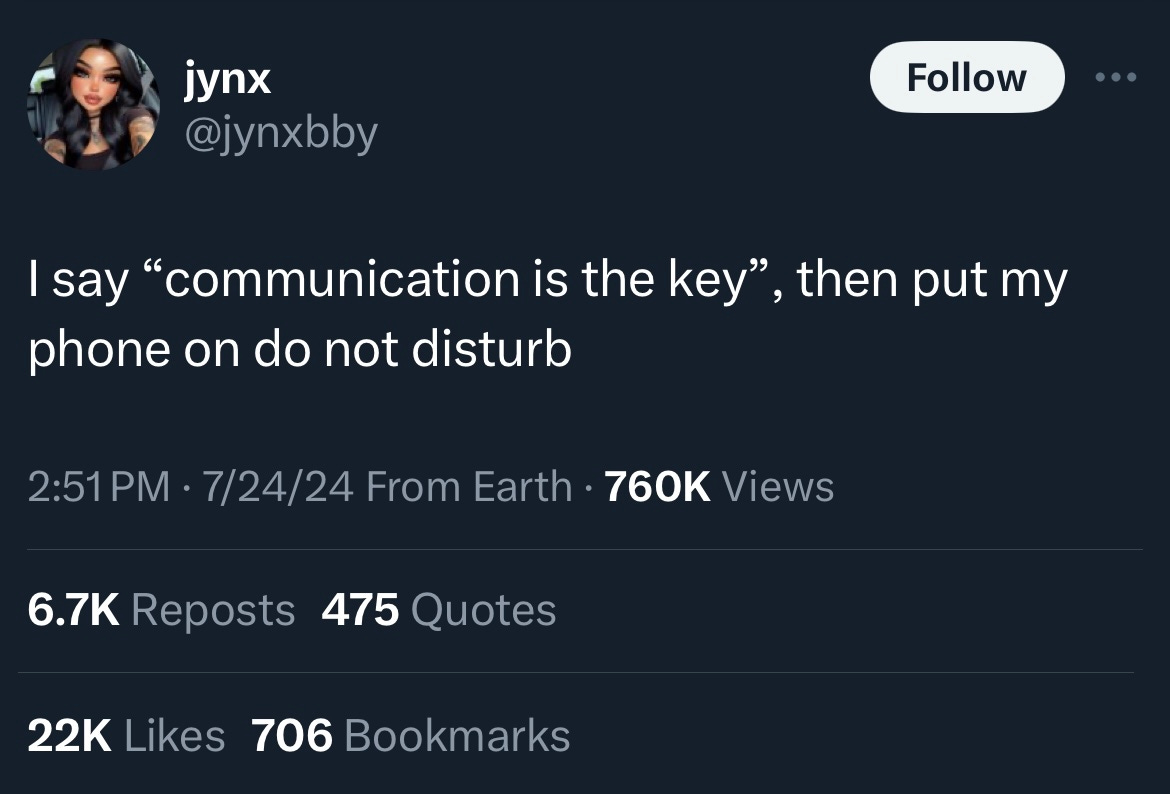The height and width of the screenshot is (794, 1170).
Task: Click the 2:51 PM timestamp
Action: 99,487
